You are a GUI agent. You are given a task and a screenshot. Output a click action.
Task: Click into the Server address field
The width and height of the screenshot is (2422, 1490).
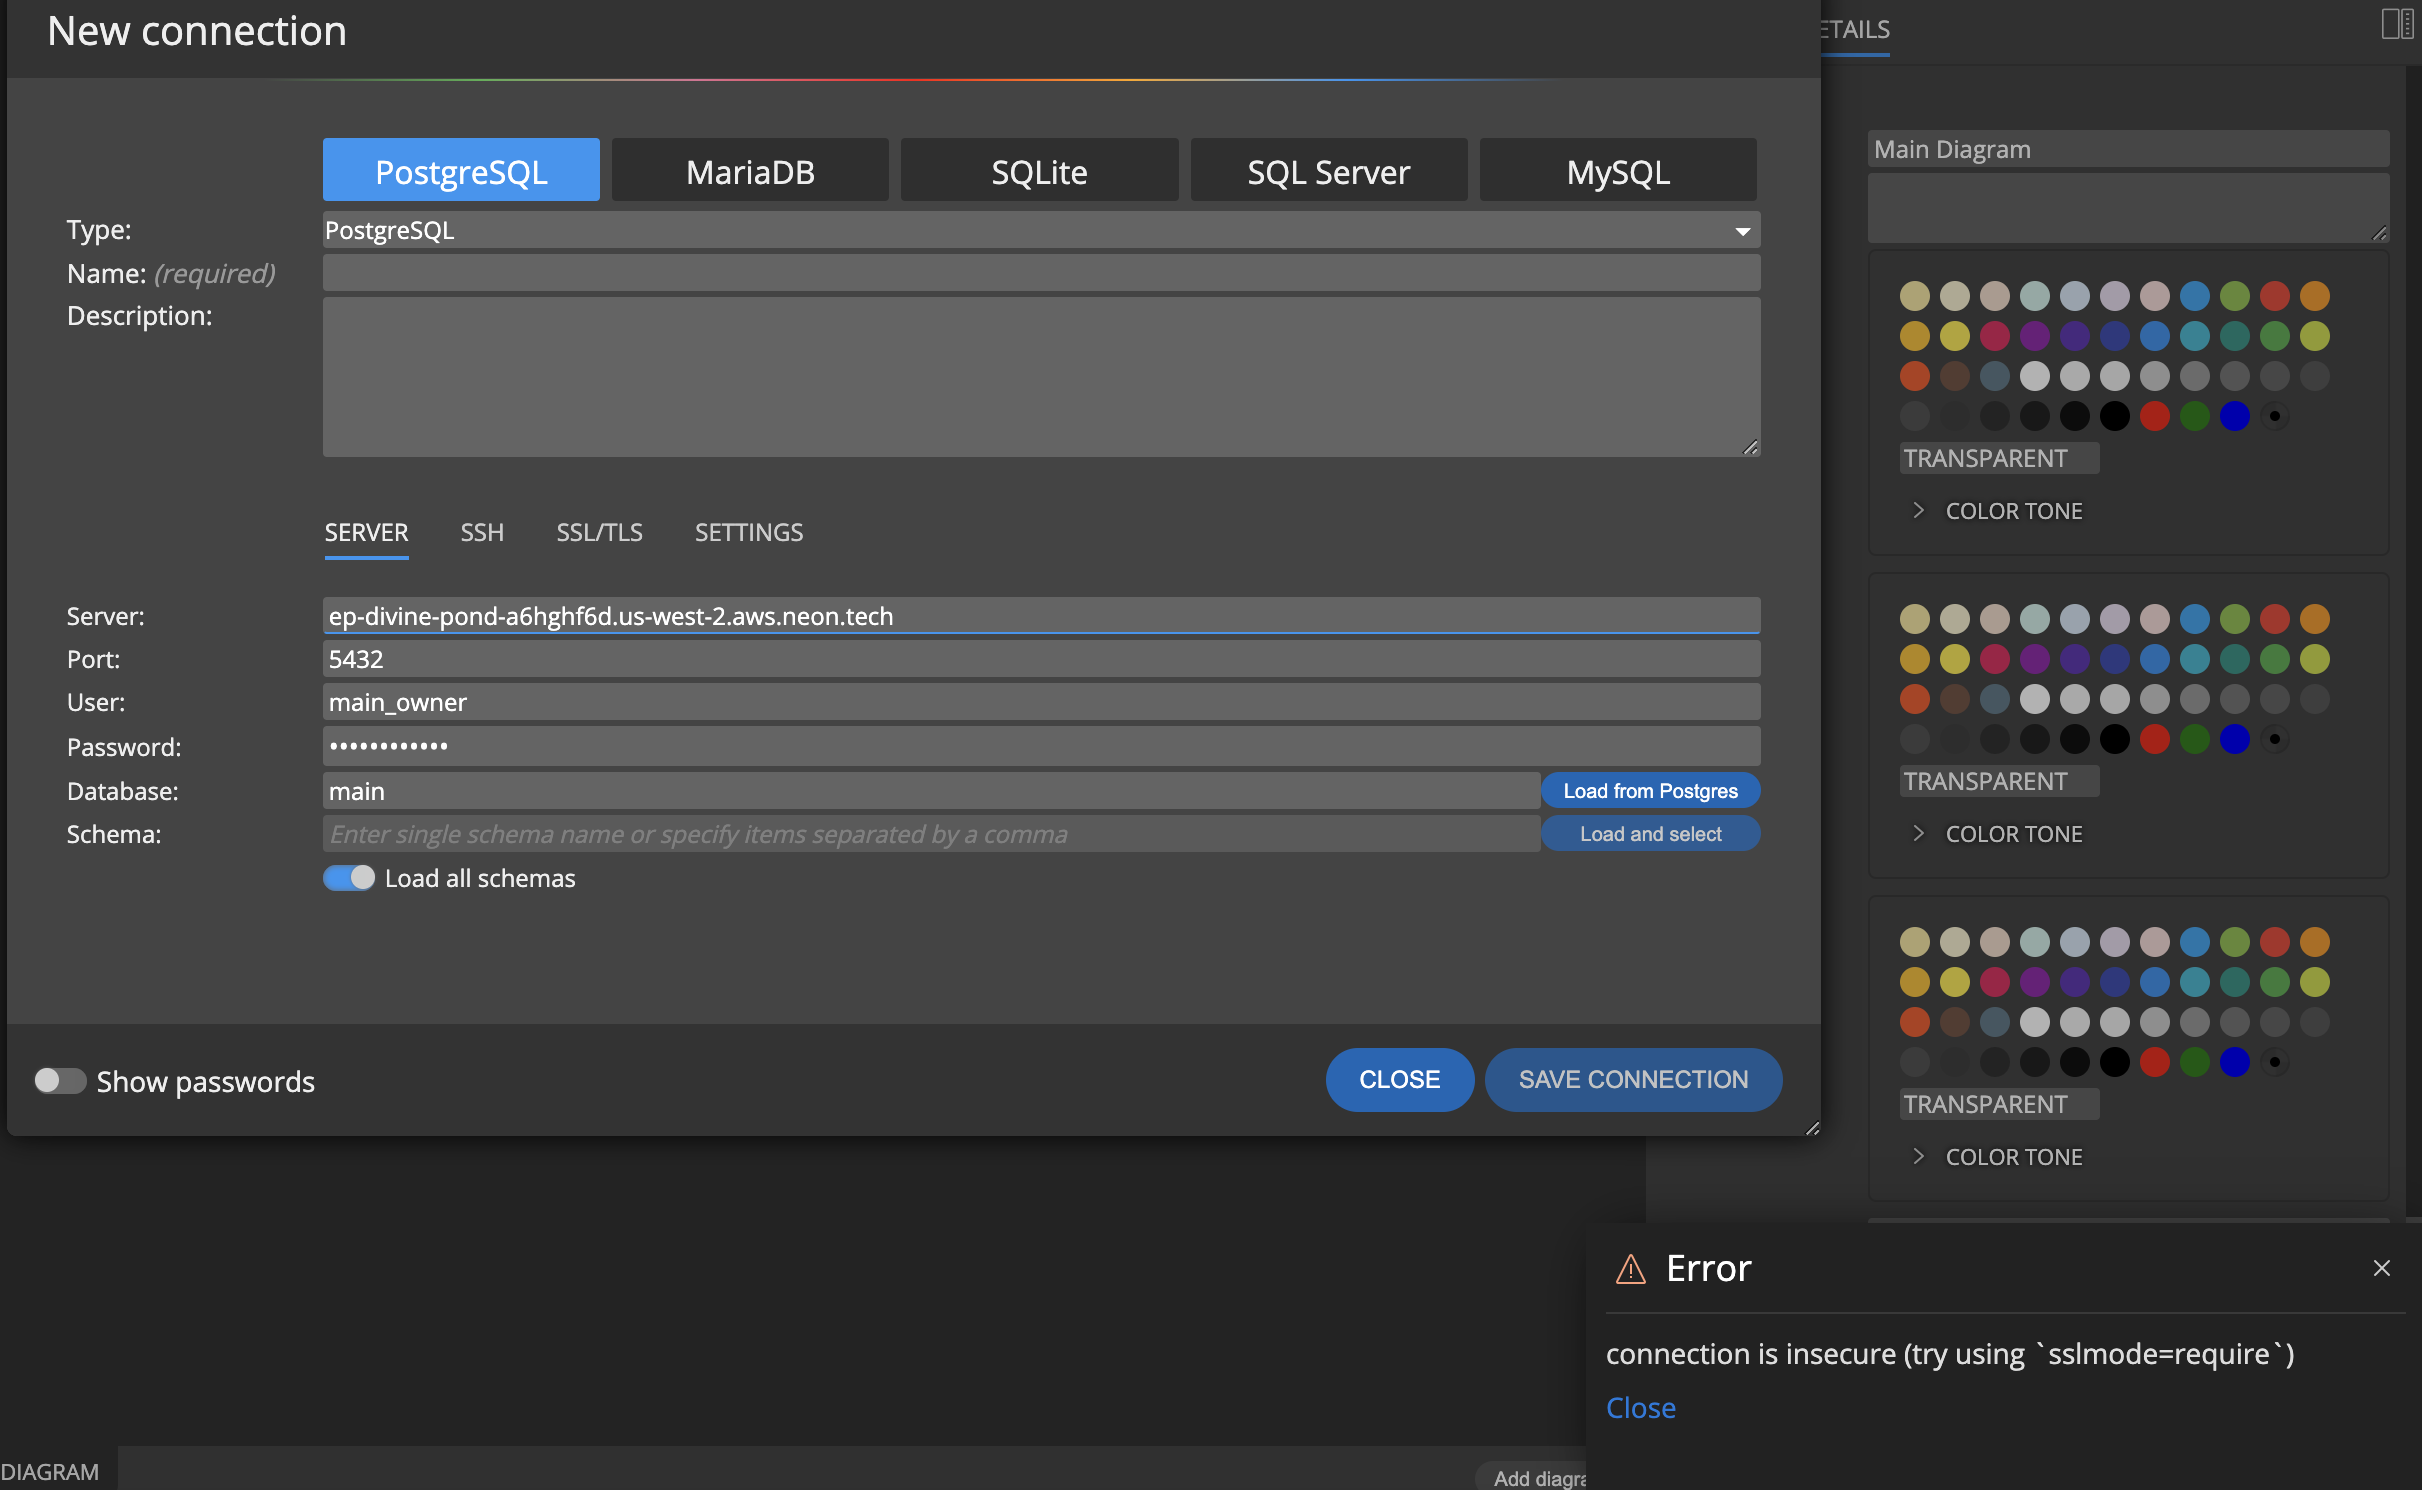(1041, 616)
